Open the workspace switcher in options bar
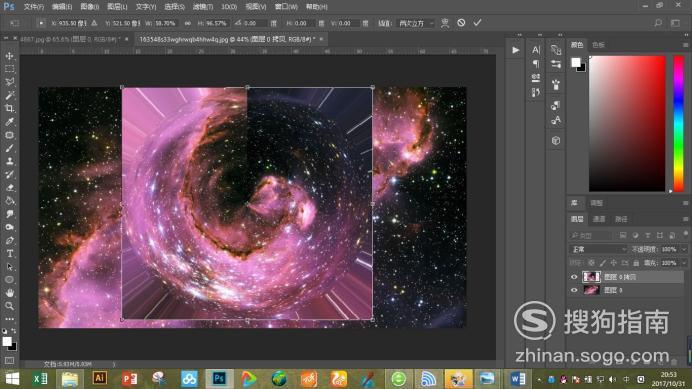Screen dimensions: 692x389 [x=676, y=23]
